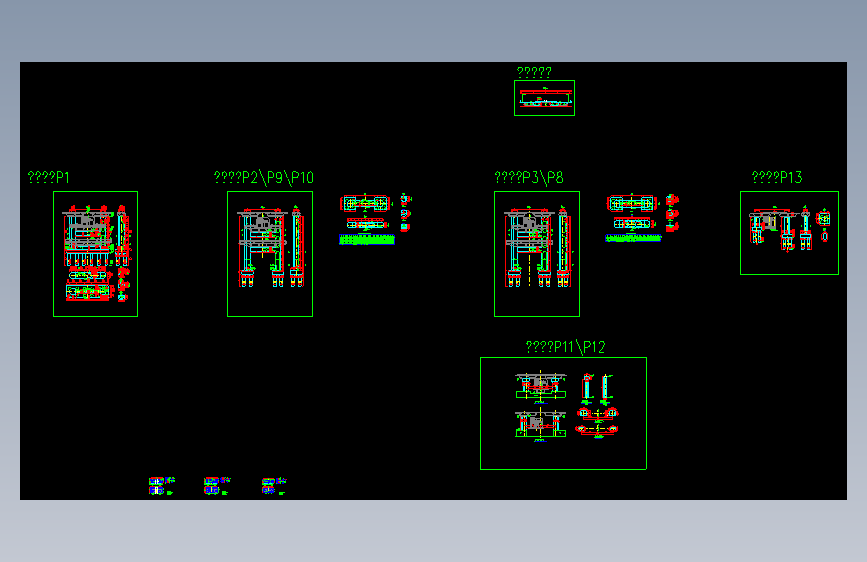The width and height of the screenshot is (867, 562).
Task: Select the ????P2\P9\P10 label text
Action: [x=264, y=178]
